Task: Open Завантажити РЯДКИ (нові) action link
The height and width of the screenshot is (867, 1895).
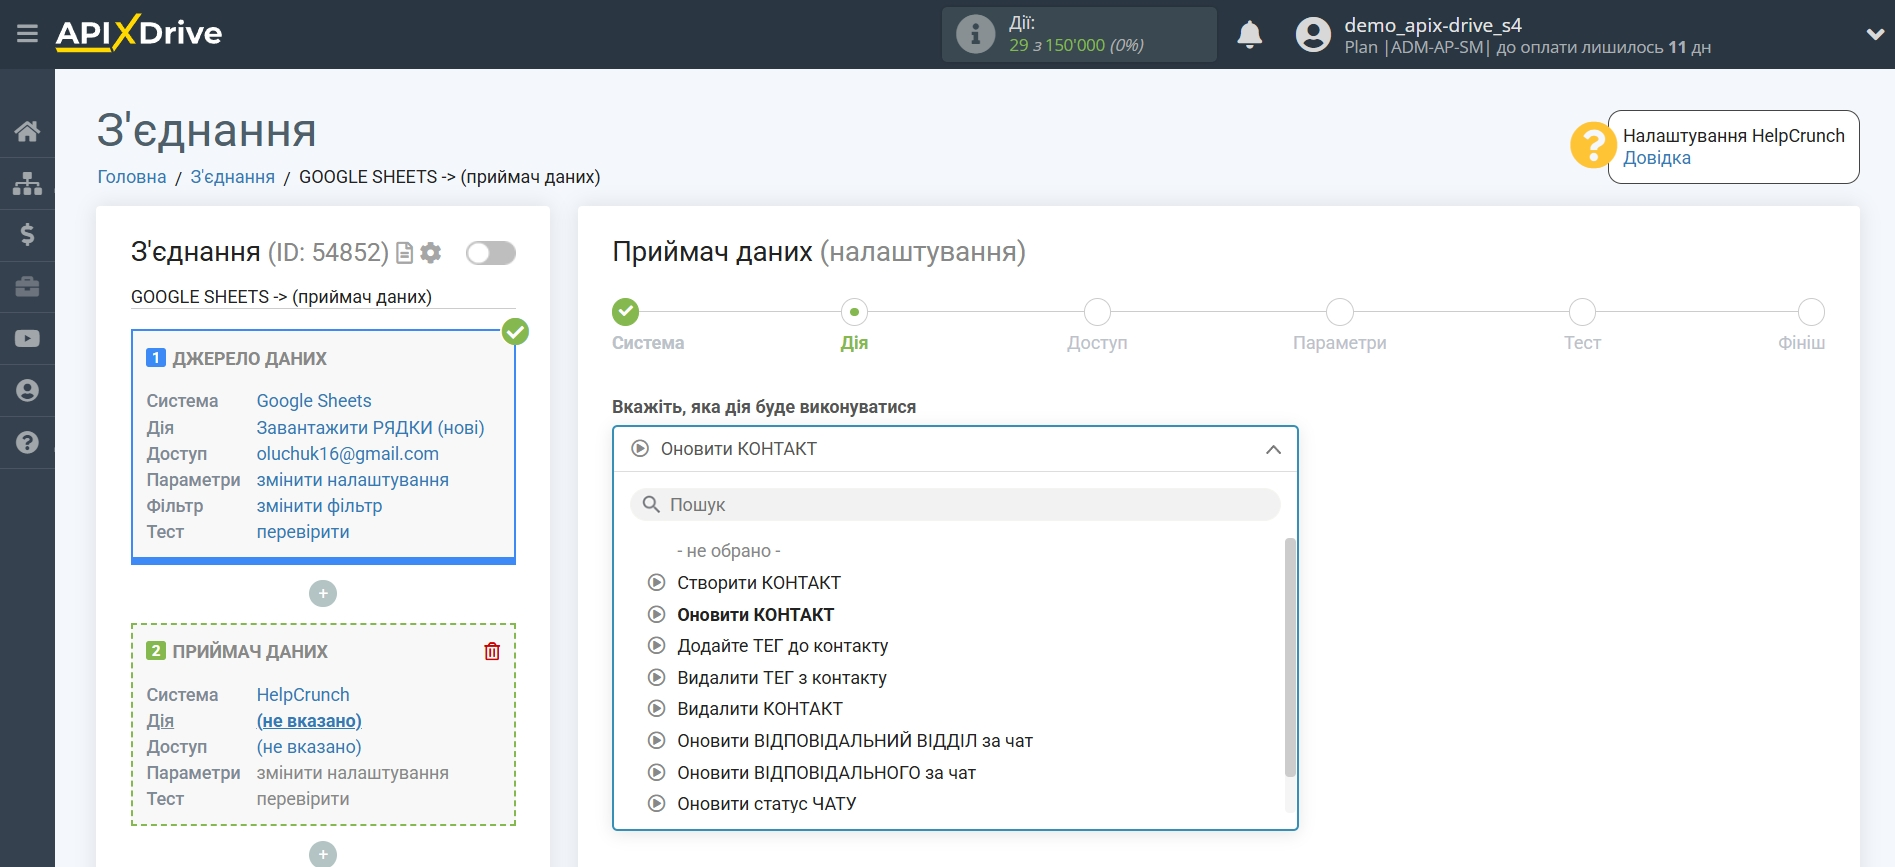Action: [x=370, y=428]
